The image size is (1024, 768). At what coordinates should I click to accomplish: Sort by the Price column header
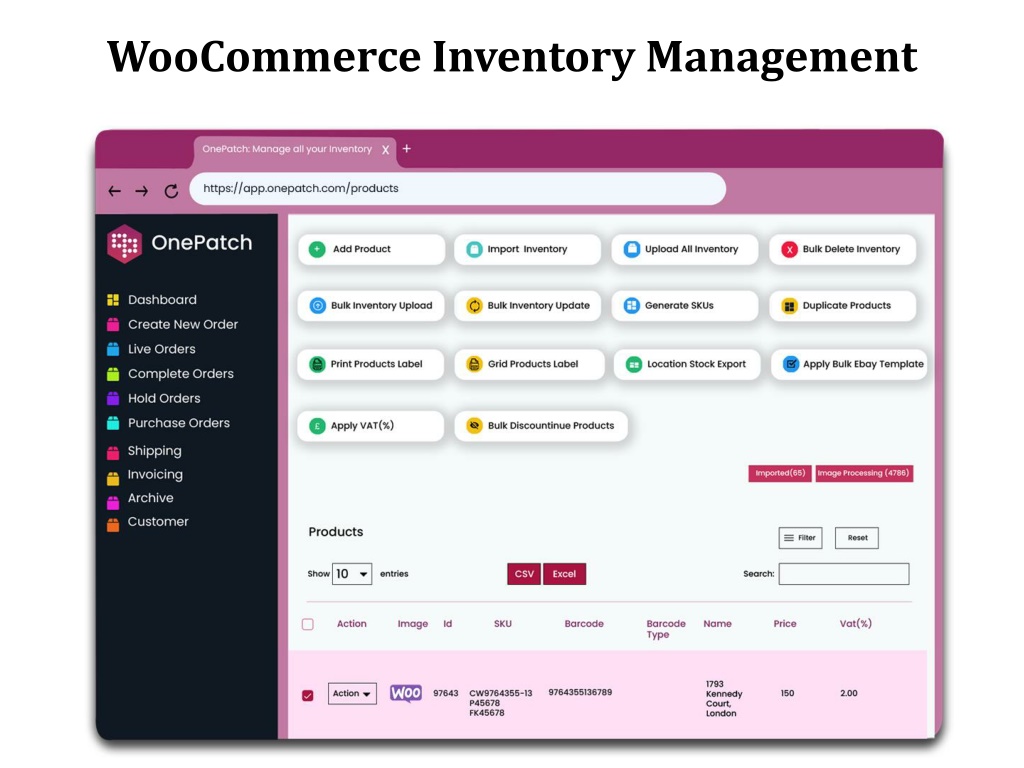click(x=785, y=624)
